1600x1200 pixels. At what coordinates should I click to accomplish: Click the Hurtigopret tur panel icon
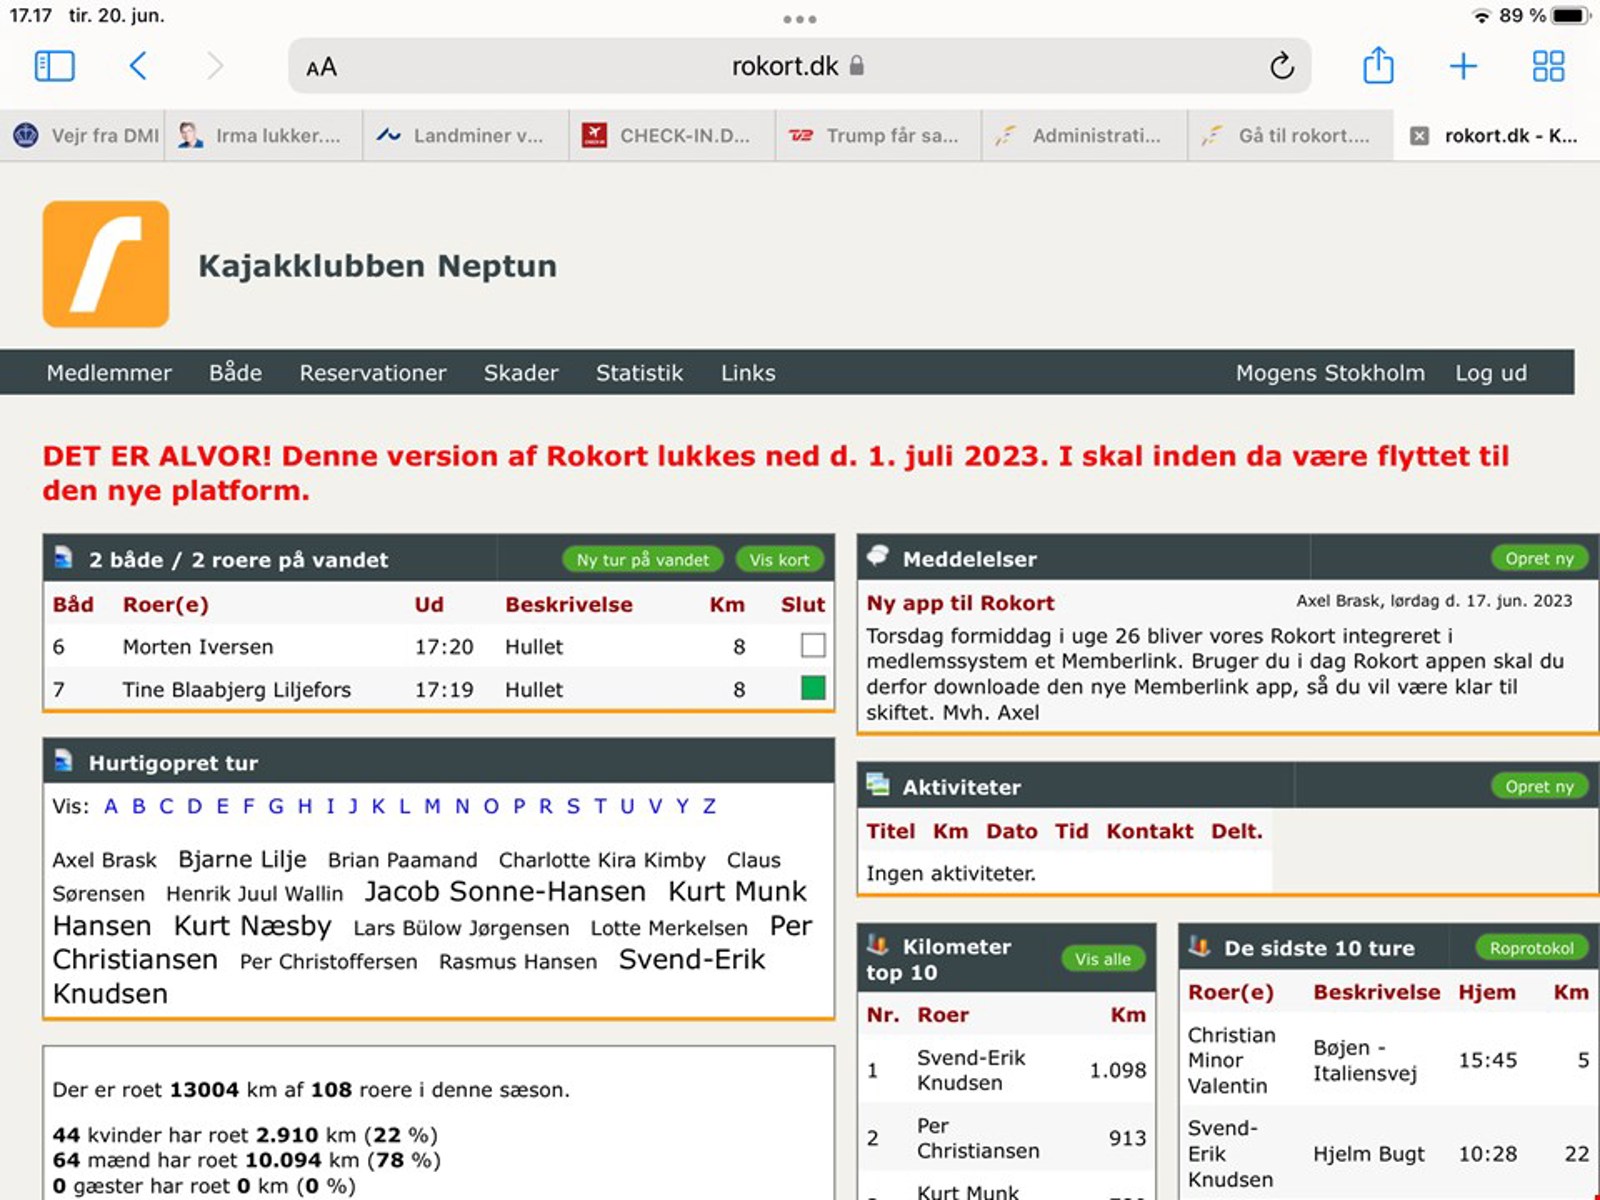pyautogui.click(x=63, y=761)
